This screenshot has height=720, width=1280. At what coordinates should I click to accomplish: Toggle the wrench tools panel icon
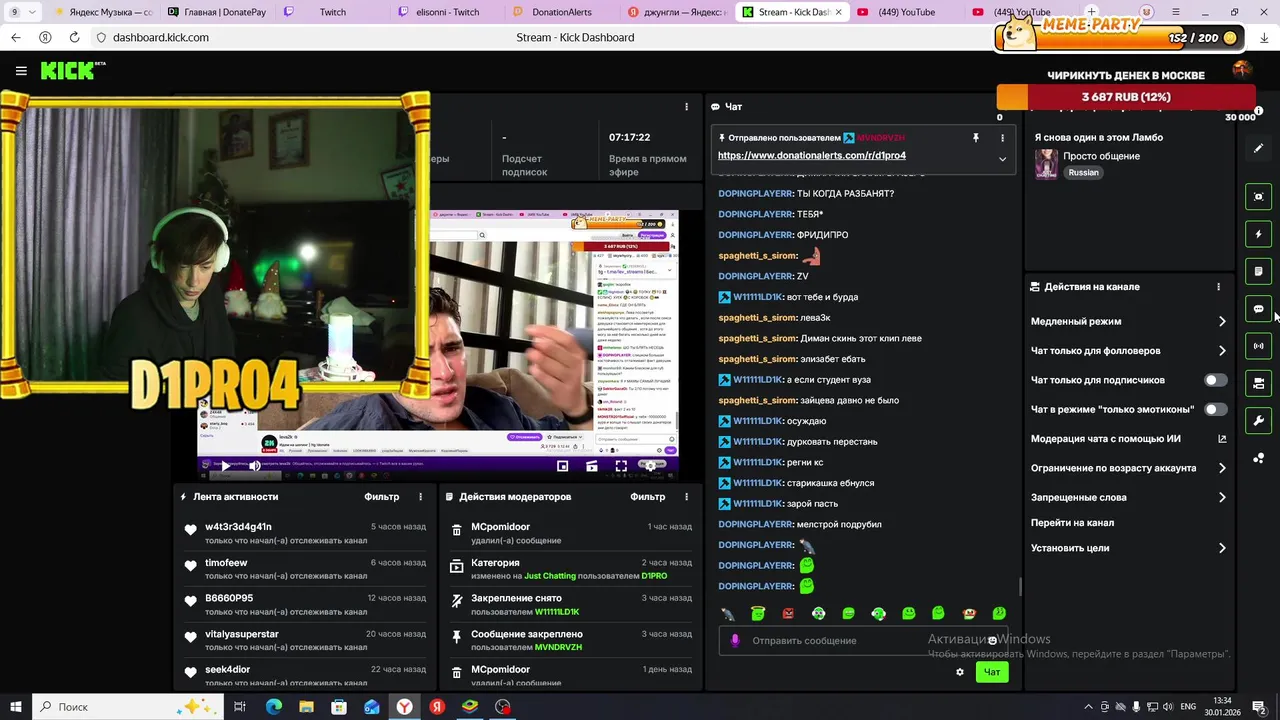coord(1259,420)
